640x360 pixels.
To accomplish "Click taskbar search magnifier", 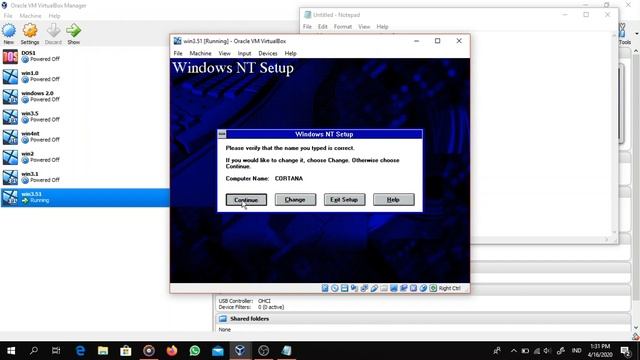I will tap(34, 351).
